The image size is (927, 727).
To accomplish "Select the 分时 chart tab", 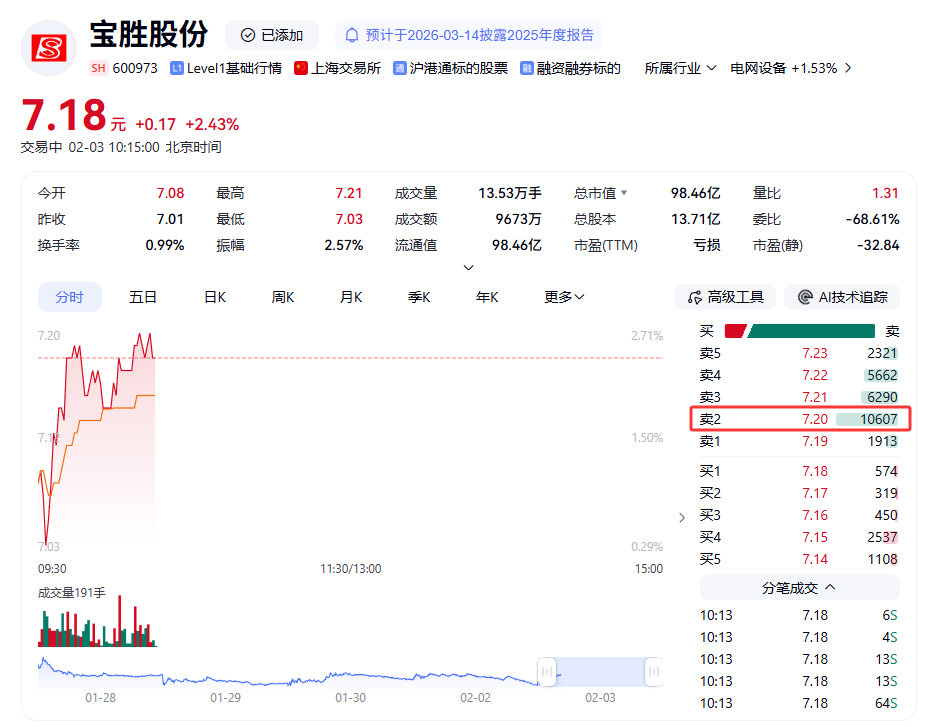I will (70, 297).
